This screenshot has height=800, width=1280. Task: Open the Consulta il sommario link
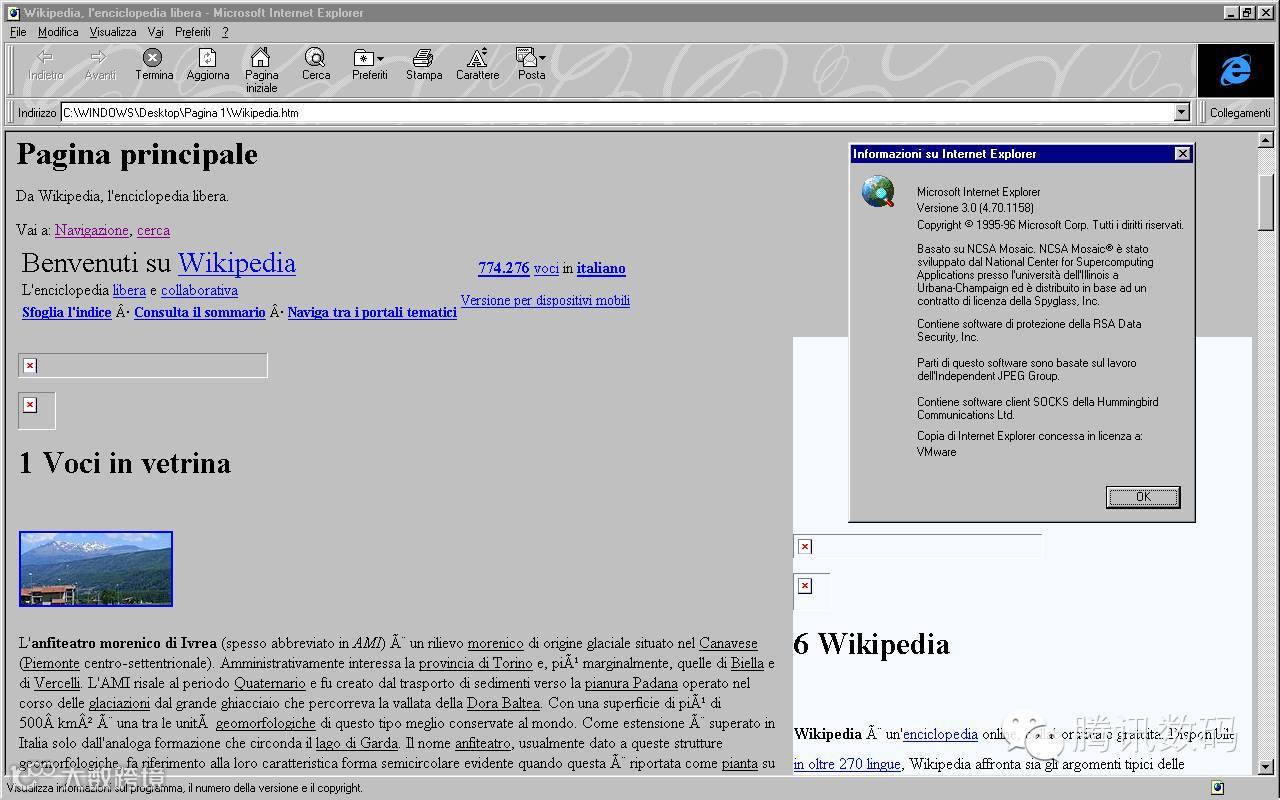(x=200, y=312)
